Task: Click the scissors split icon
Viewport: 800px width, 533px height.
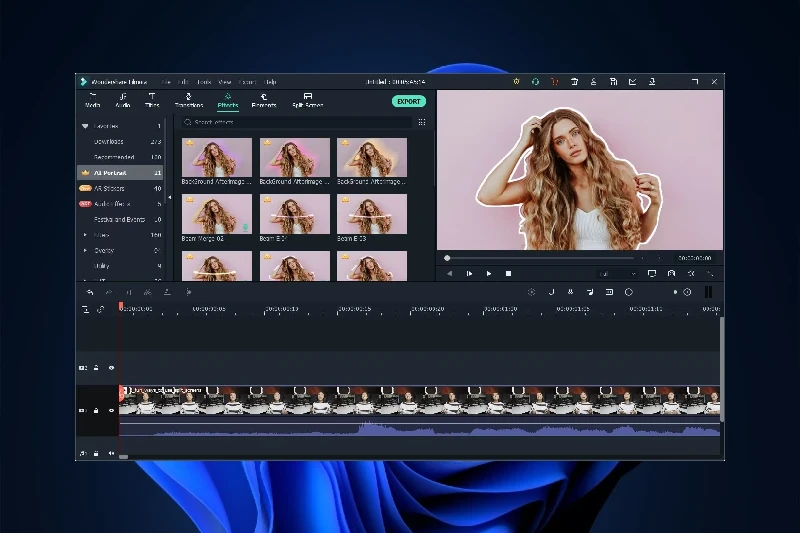Action: coord(147,292)
